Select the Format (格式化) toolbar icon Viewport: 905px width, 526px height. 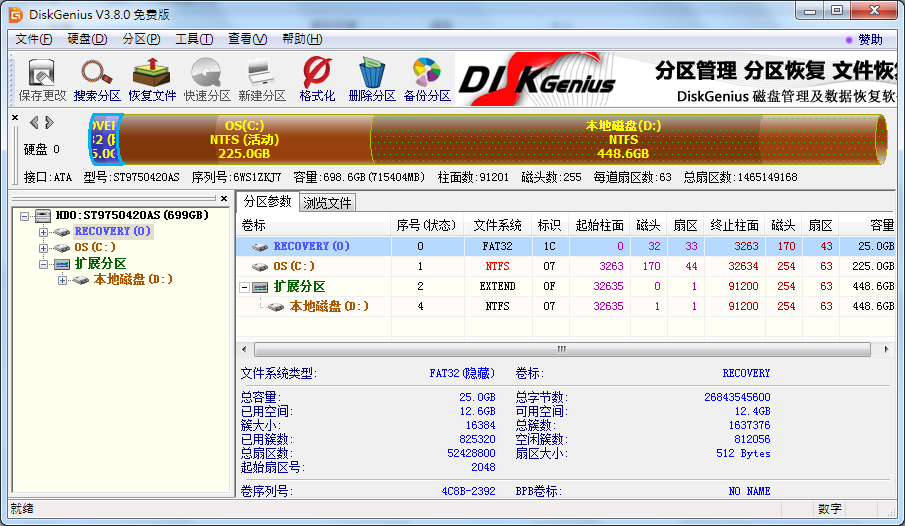pos(317,80)
